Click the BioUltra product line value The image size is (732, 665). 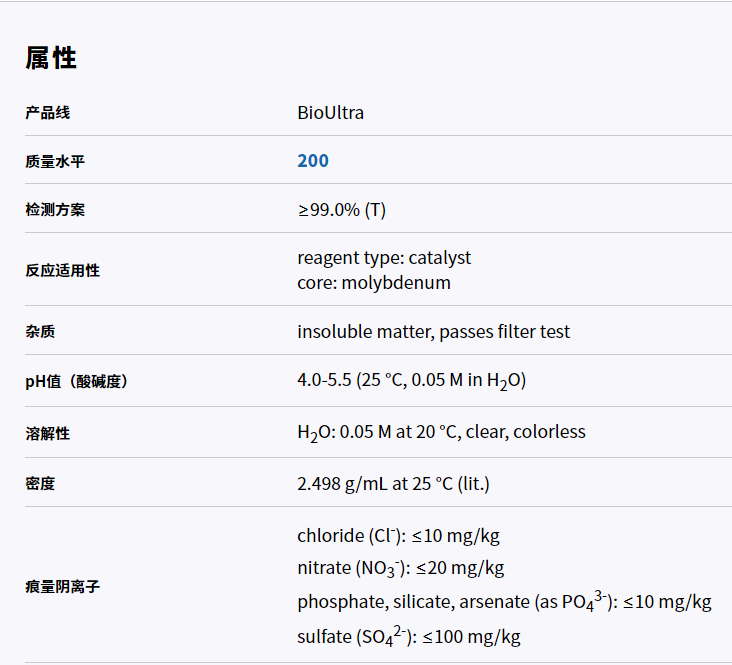(x=330, y=113)
